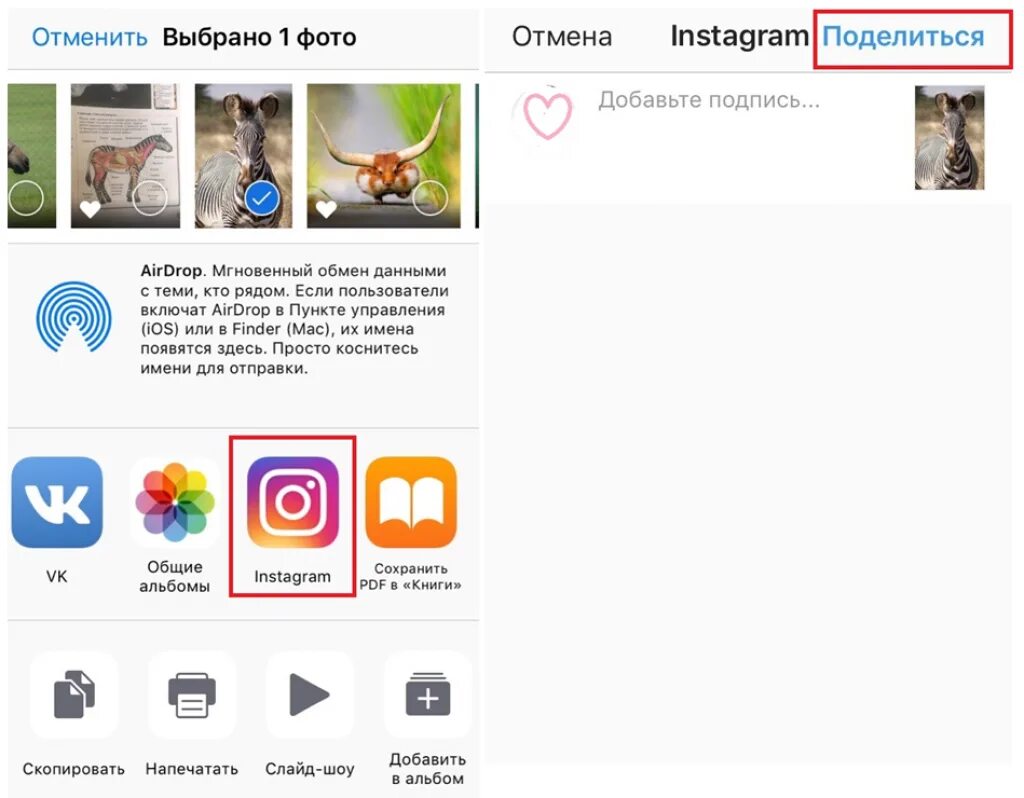Select the partially visible leftmost photo circle
The image size is (1024, 798).
point(26,199)
